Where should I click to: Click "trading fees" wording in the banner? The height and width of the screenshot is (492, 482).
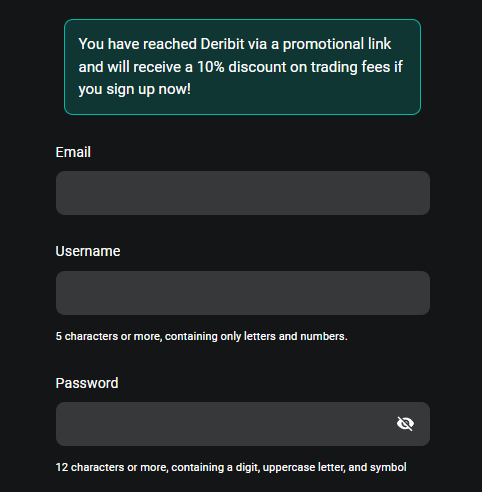click(351, 67)
